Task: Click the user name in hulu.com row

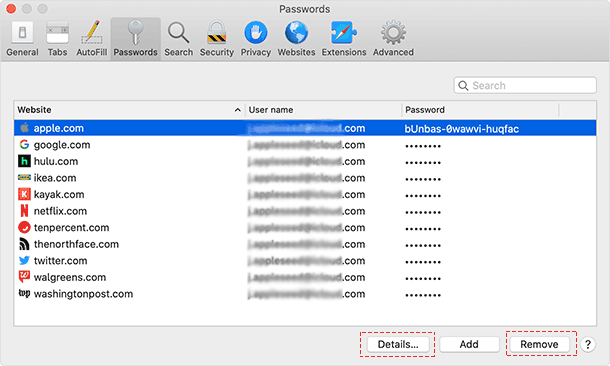Action: [x=307, y=161]
